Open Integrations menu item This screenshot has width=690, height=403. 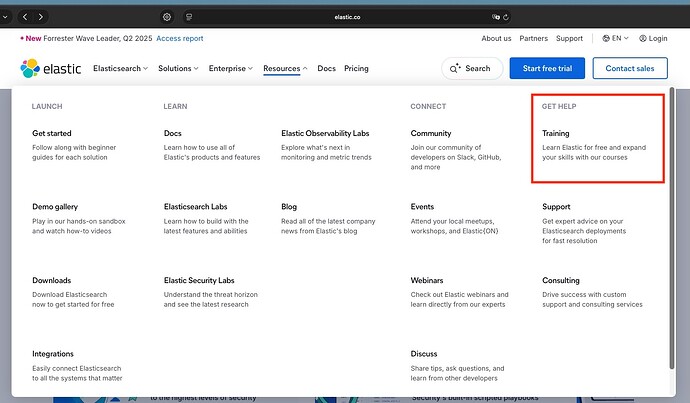[53, 354]
